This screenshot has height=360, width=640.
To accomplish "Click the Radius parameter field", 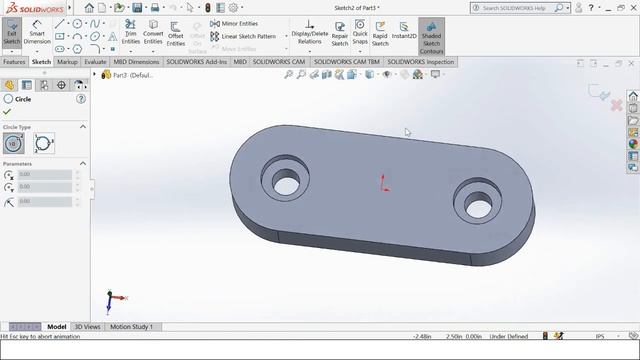I will tap(45, 201).
